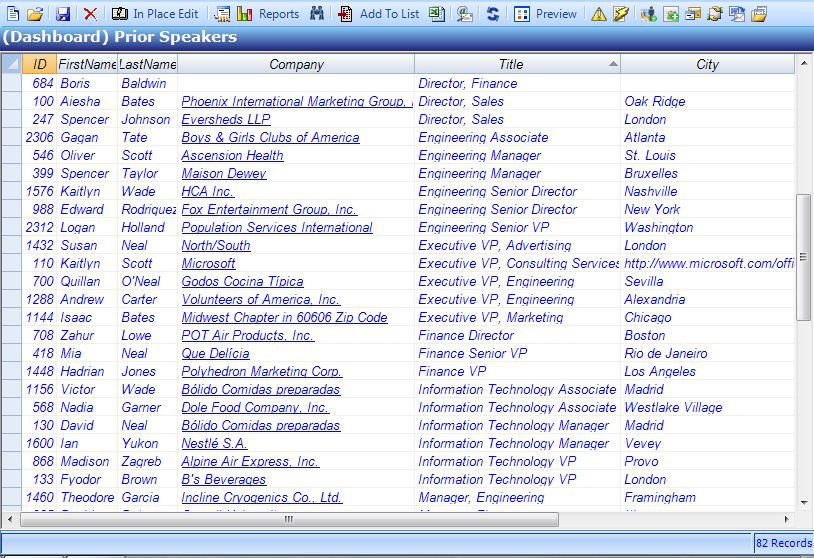Viewport: 814px width, 558px height.
Task: Open the Microsoft company link
Action: pos(208,263)
